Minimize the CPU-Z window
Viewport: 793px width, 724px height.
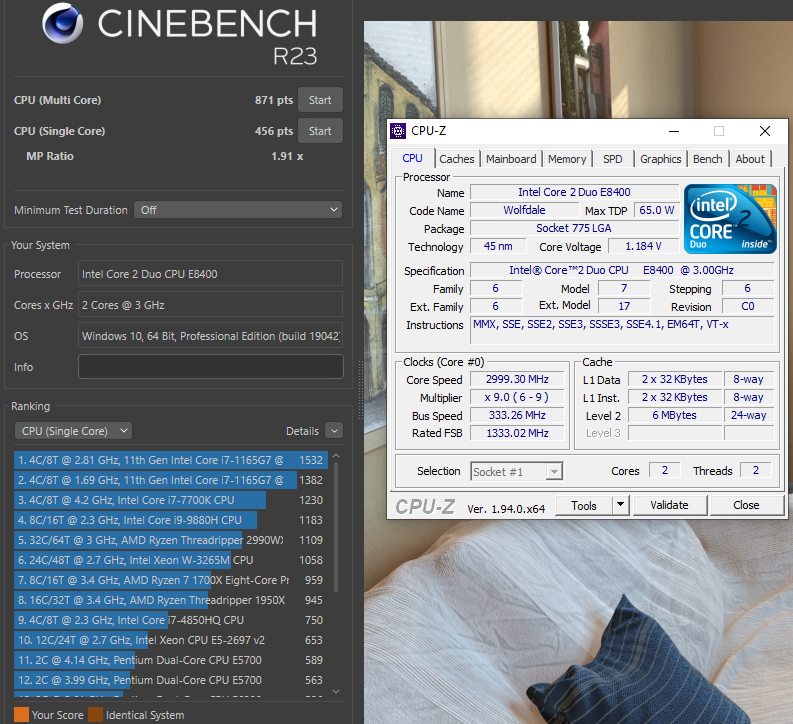(x=674, y=131)
